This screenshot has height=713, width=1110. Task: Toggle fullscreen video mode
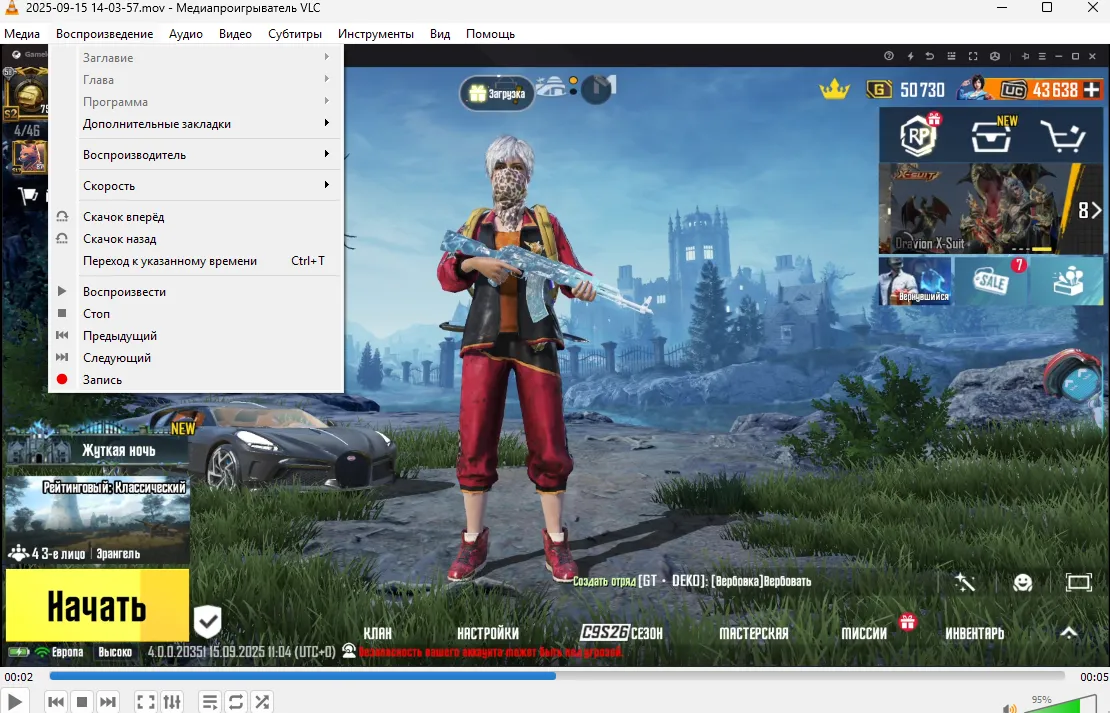[146, 702]
